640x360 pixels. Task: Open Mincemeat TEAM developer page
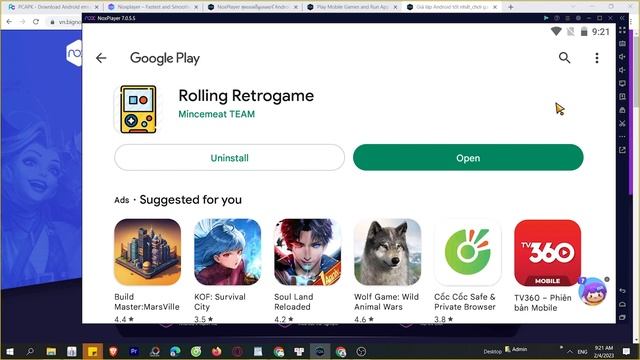pos(216,114)
